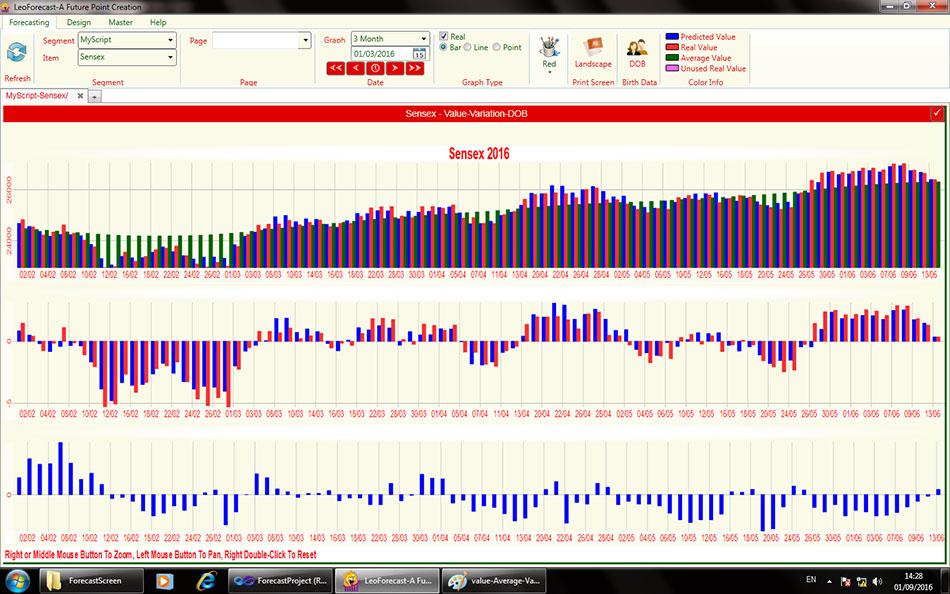Click the Landscape label under Print Screen
Viewport: 950px width, 594px height.
click(x=593, y=64)
